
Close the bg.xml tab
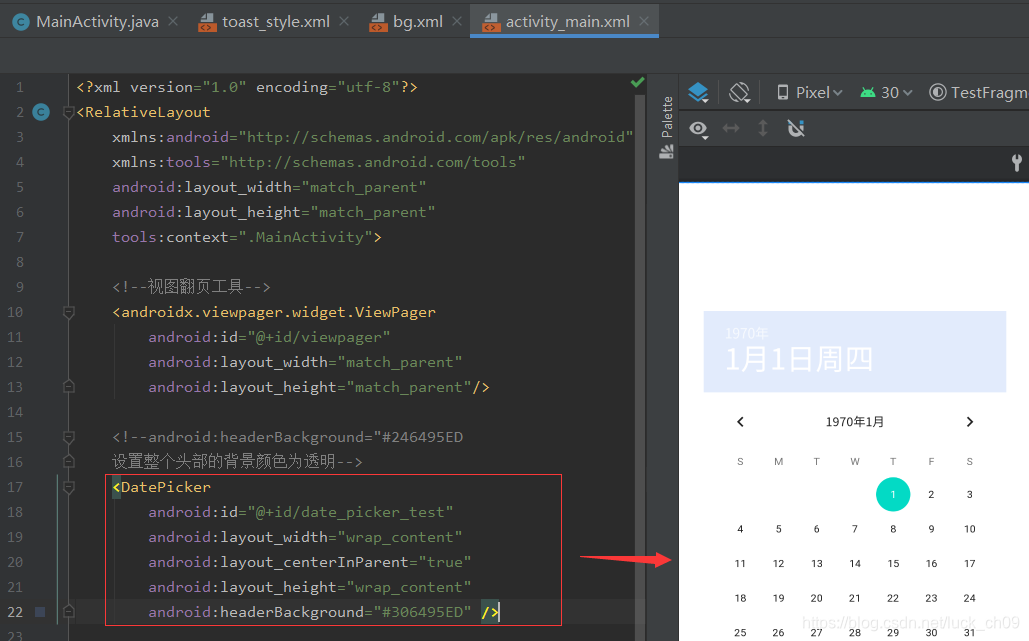pyautogui.click(x=457, y=22)
